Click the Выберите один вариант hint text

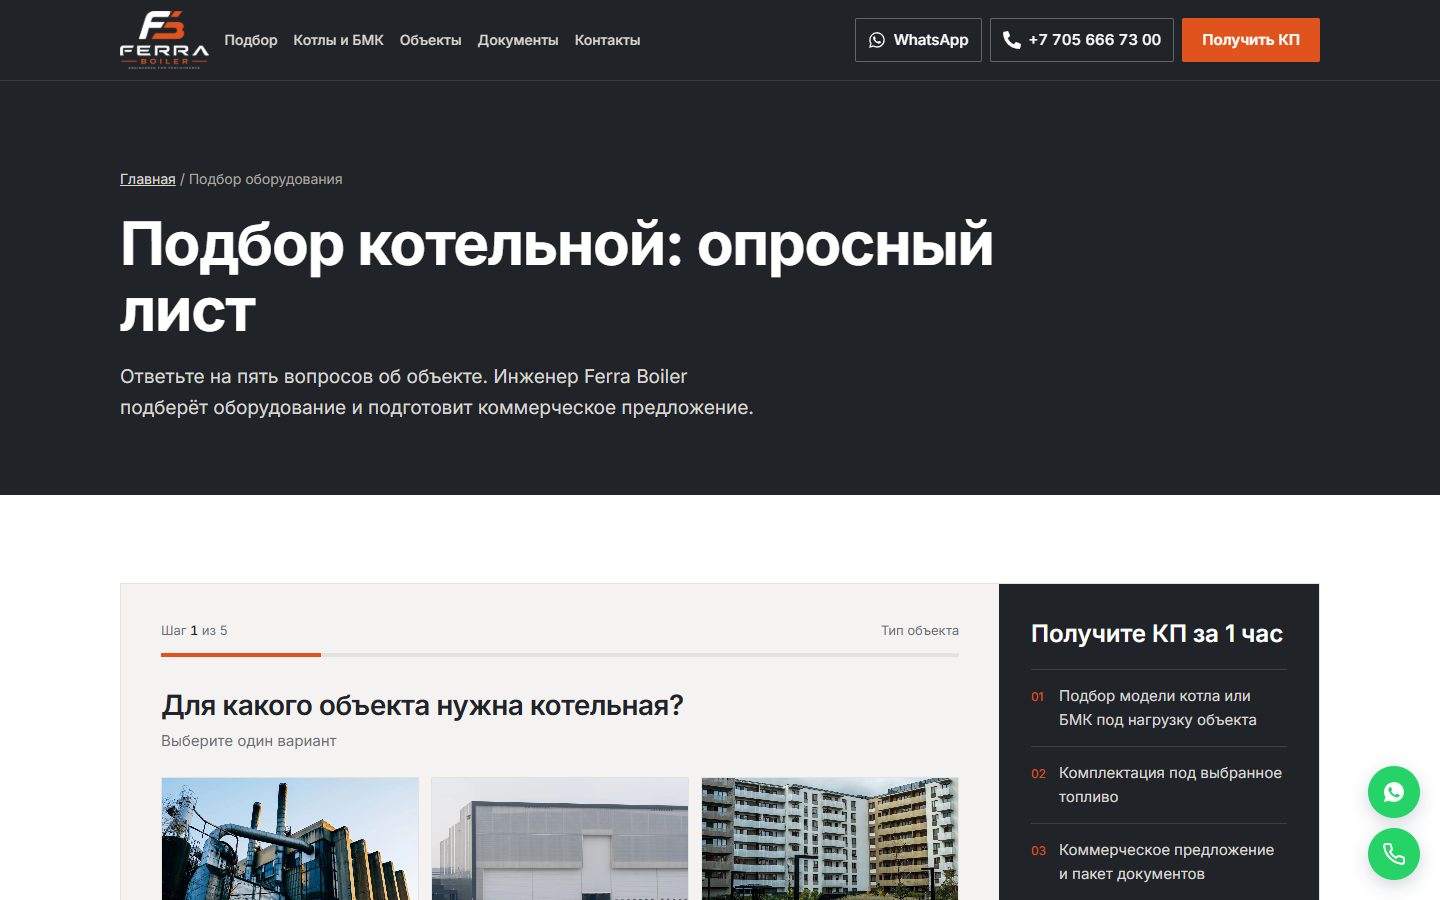click(x=249, y=741)
